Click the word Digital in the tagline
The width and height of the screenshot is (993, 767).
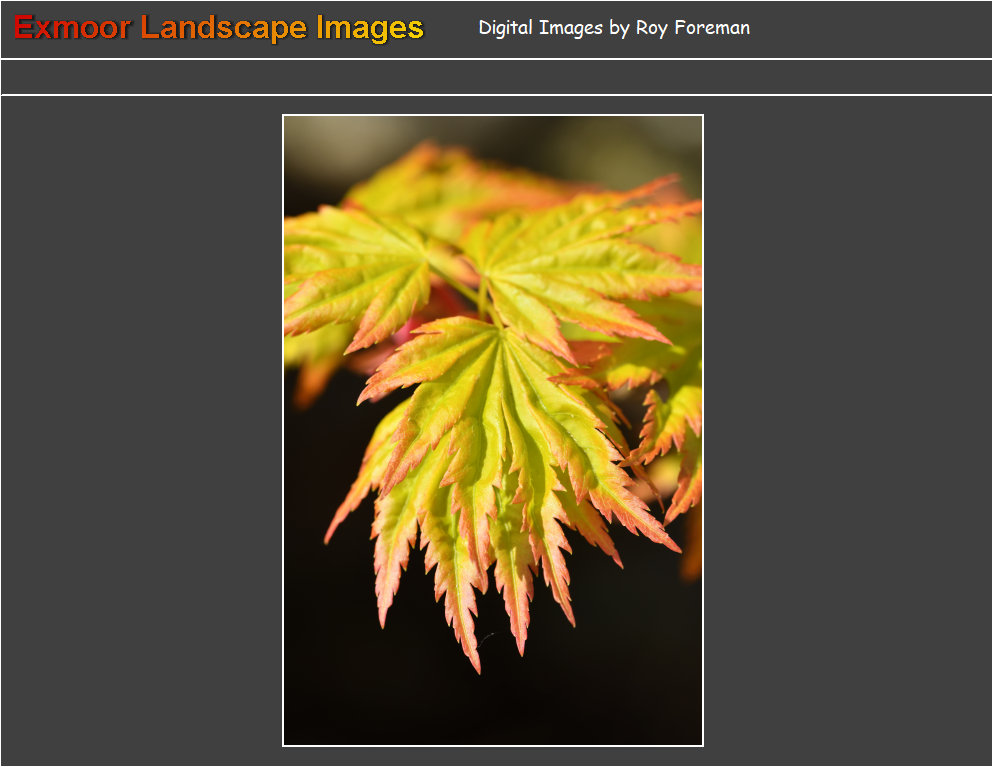(506, 28)
